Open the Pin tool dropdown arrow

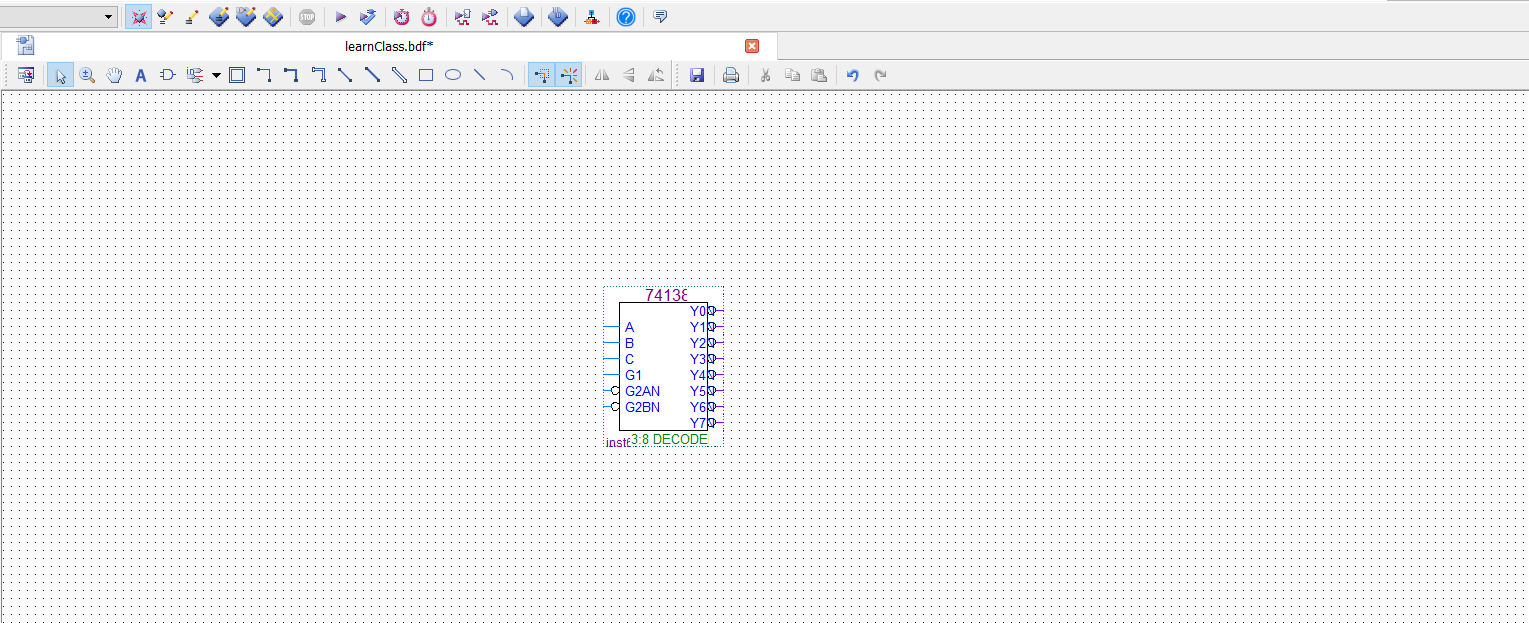pyautogui.click(x=216, y=75)
